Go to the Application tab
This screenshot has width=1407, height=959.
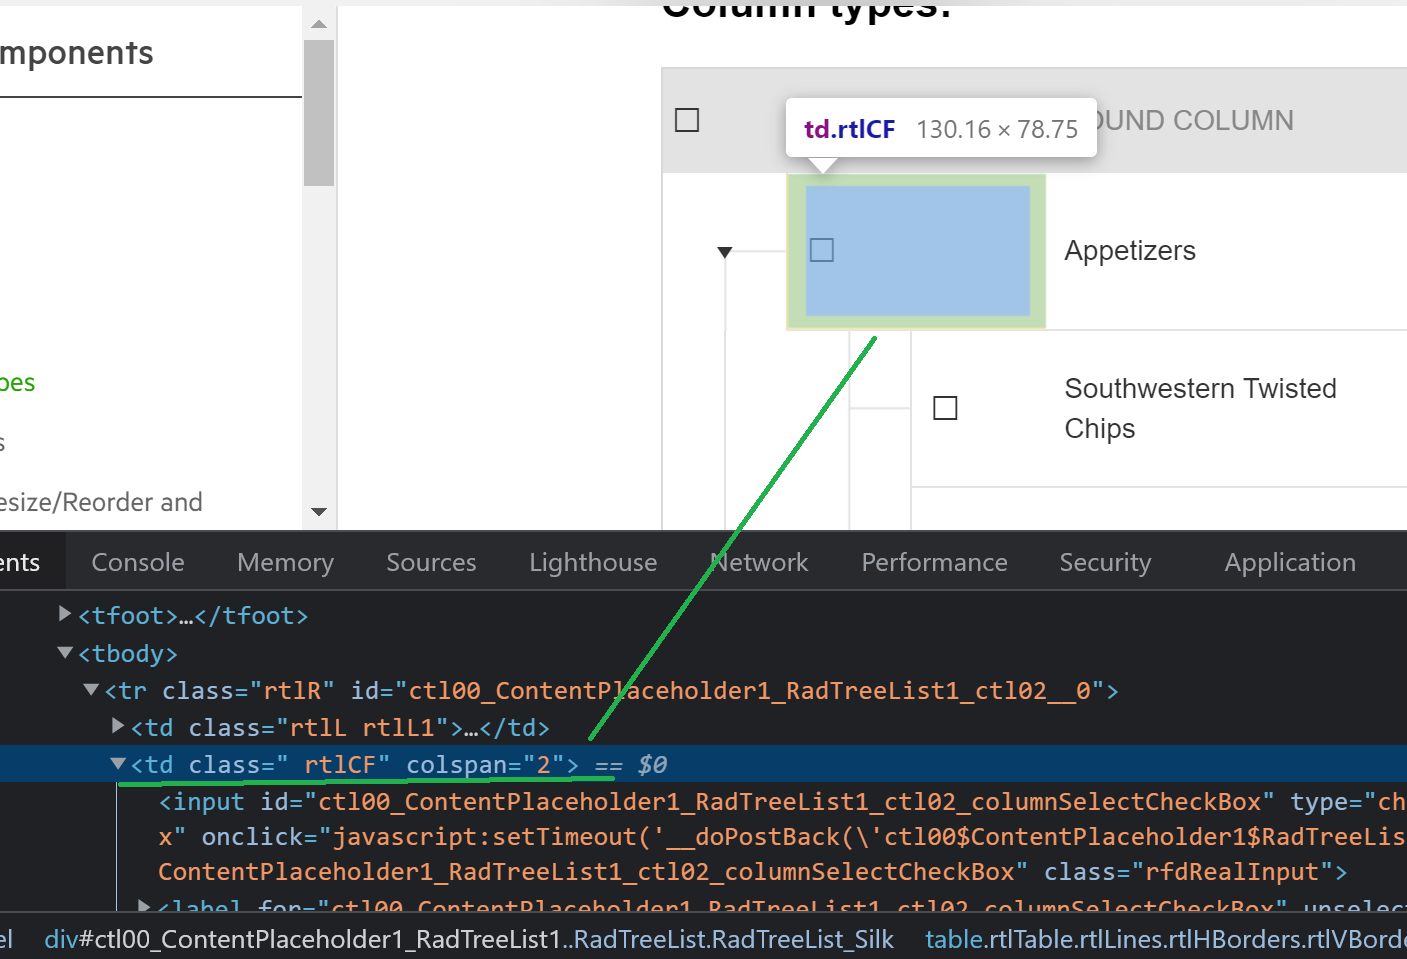point(1290,562)
